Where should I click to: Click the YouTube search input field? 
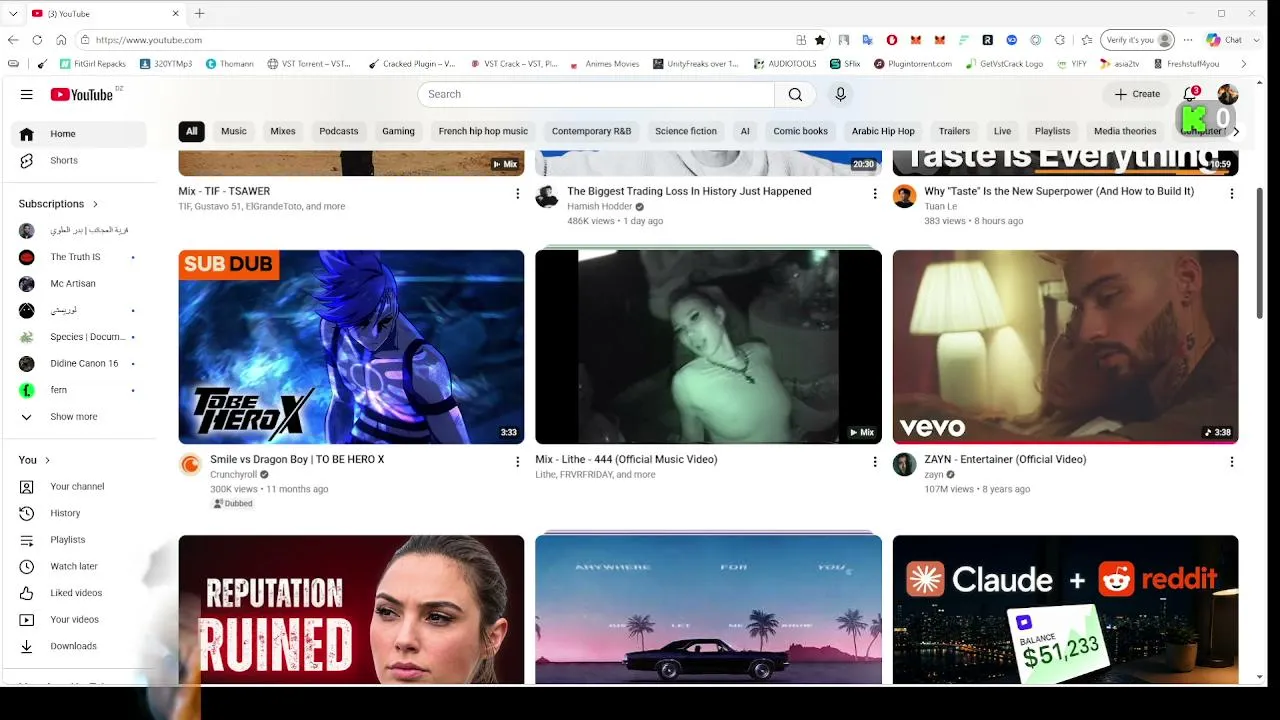(596, 94)
